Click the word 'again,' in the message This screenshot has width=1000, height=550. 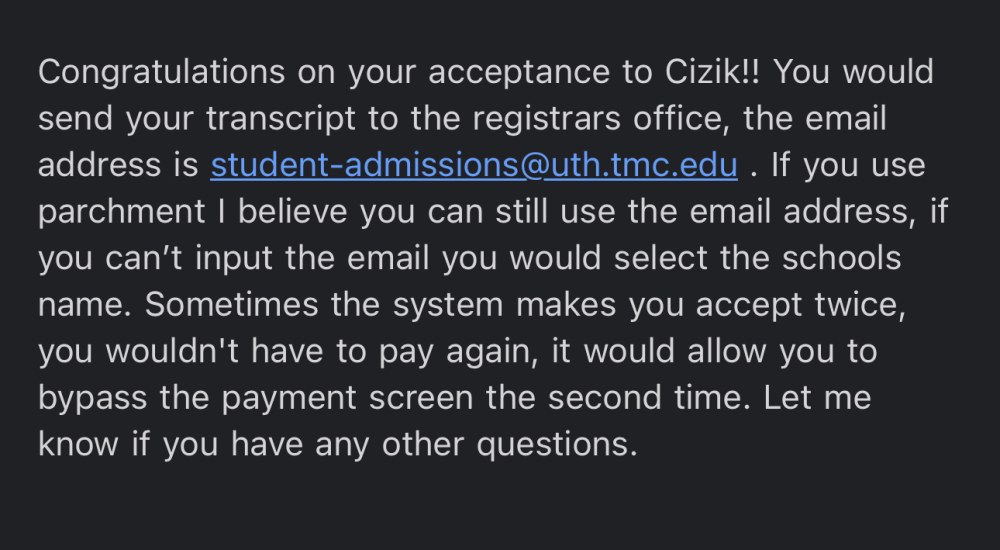point(492,353)
